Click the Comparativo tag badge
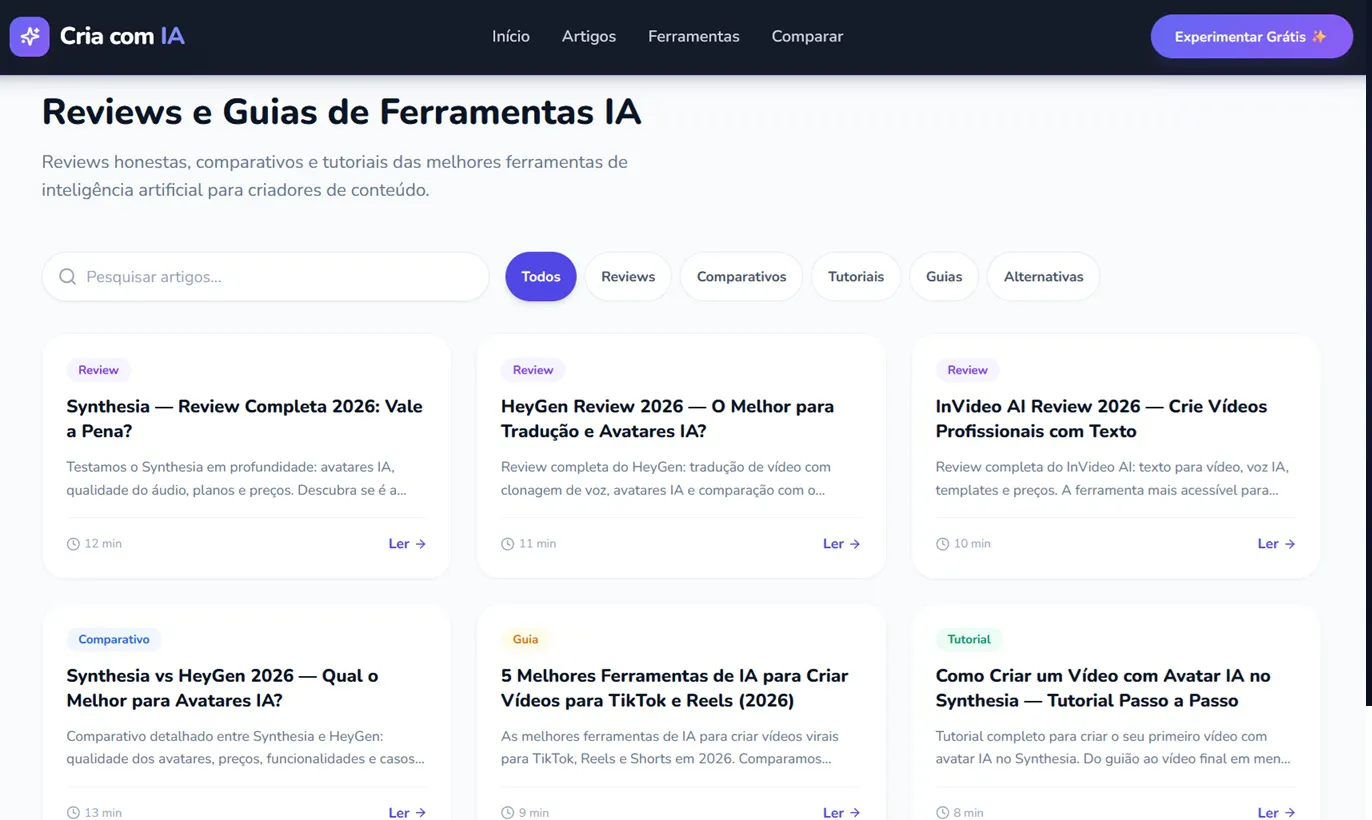 click(x=114, y=639)
